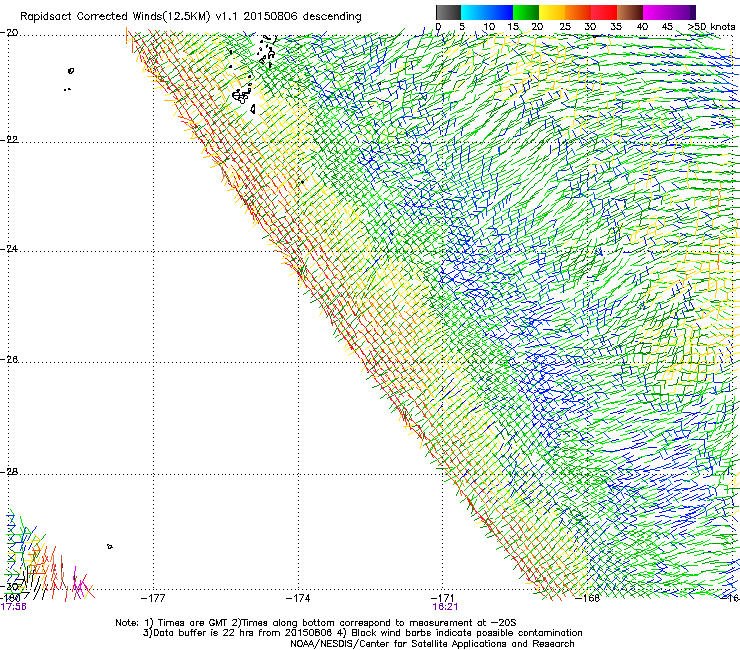Click the small island outline near -179, -20.7
The image size is (740, 650).
71,71
